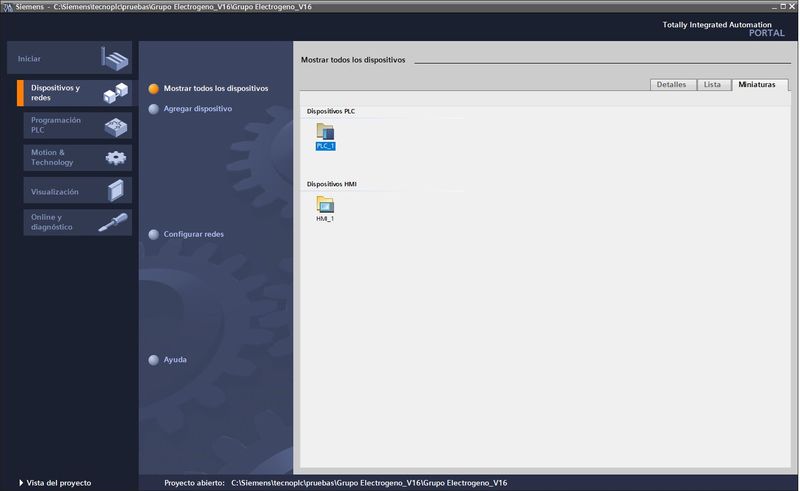Click bullet next to Ayuda
This screenshot has height=491, width=800.
(154, 360)
